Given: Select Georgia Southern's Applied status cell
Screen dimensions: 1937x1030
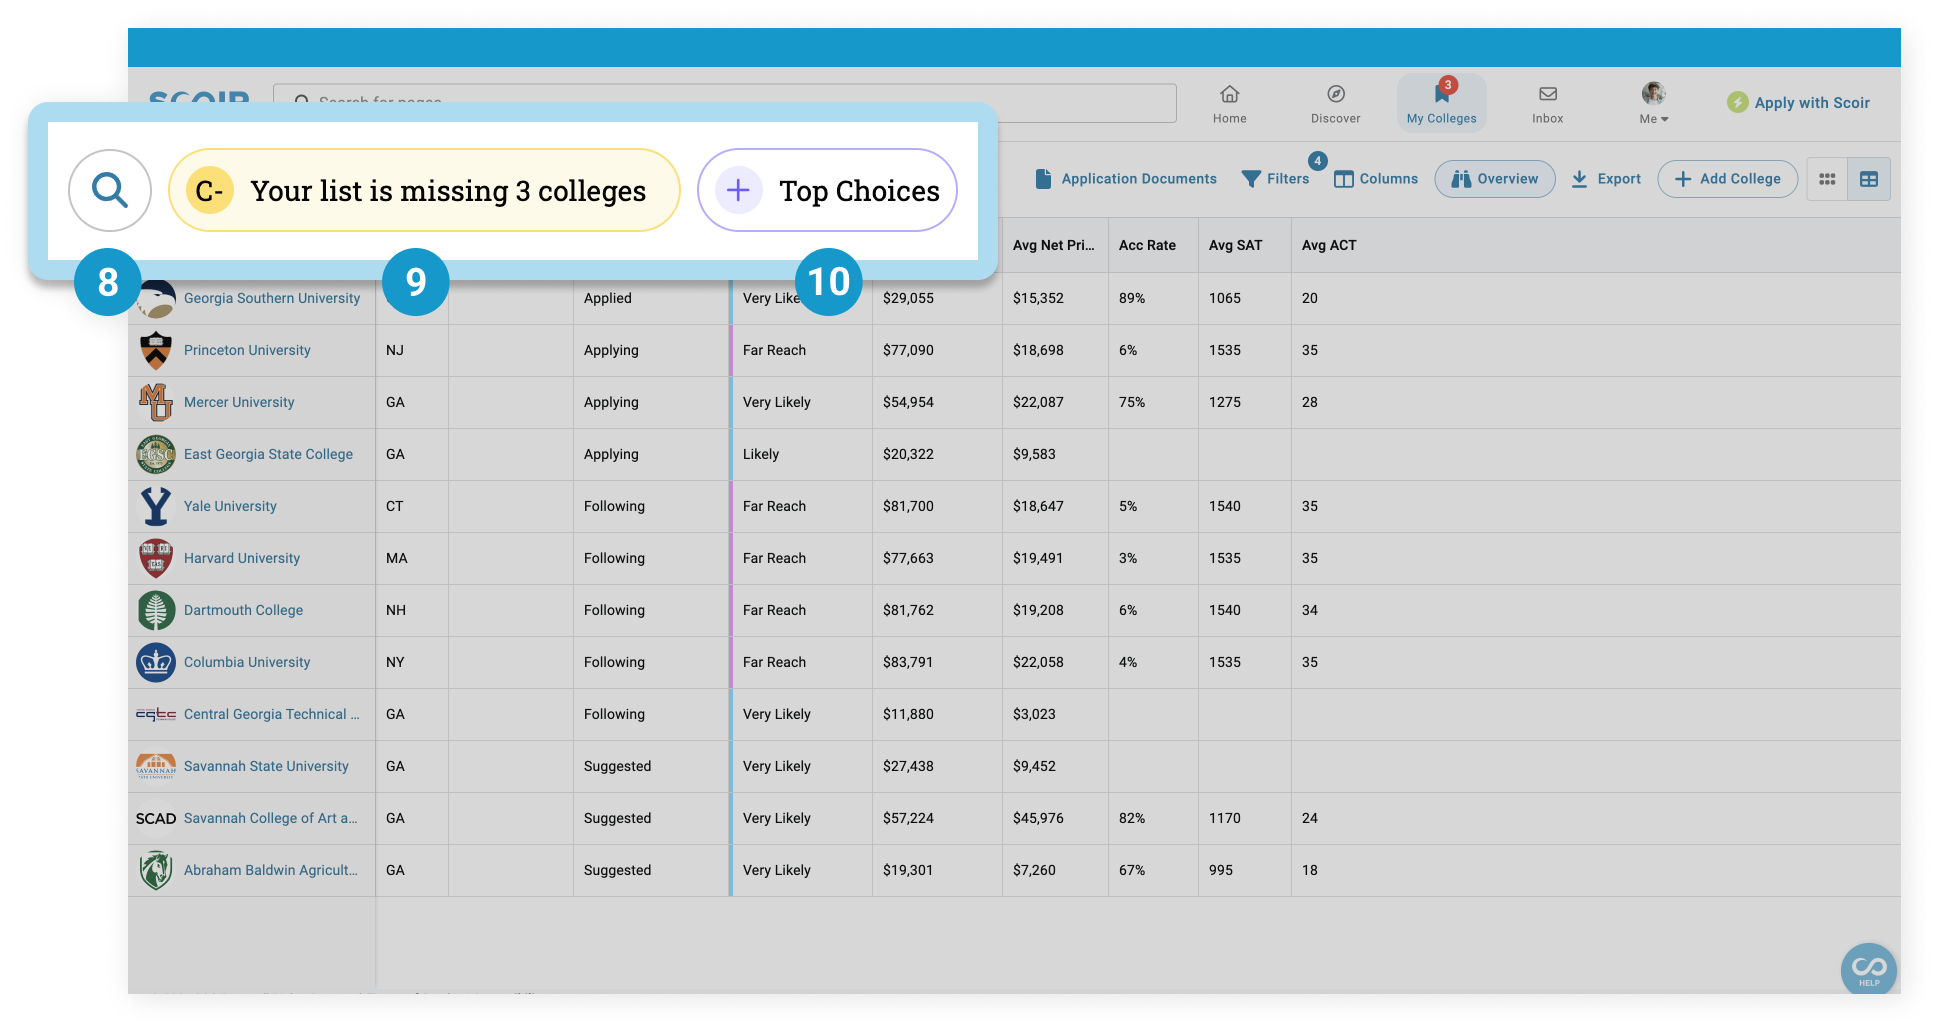Looking at the screenshot, I should coord(651,298).
